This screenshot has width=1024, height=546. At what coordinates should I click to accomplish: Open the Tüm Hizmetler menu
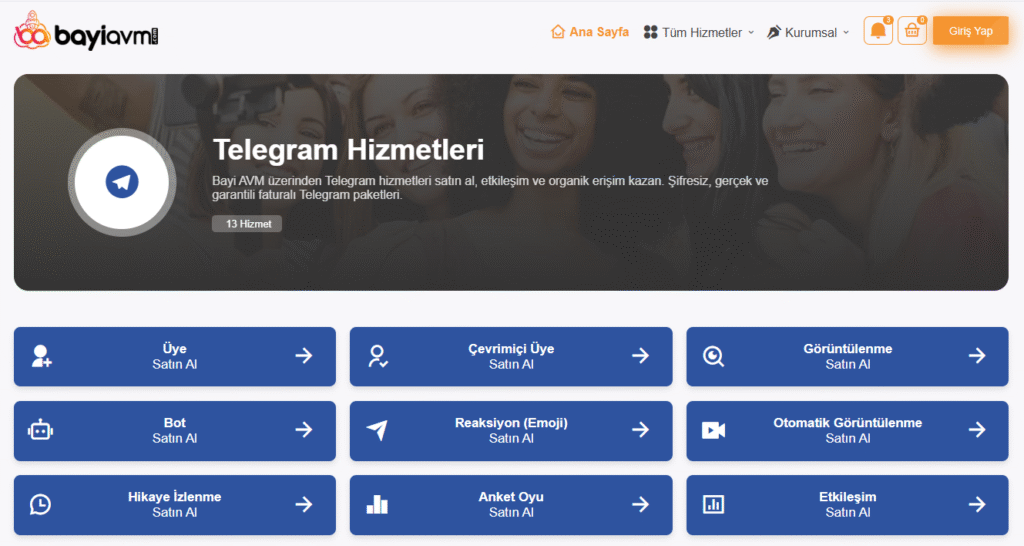point(699,32)
